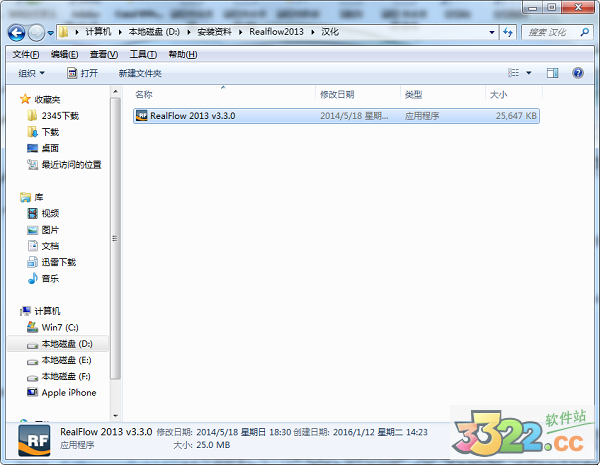Refresh the folder with the refresh button
The width and height of the screenshot is (600, 465).
click(508, 33)
